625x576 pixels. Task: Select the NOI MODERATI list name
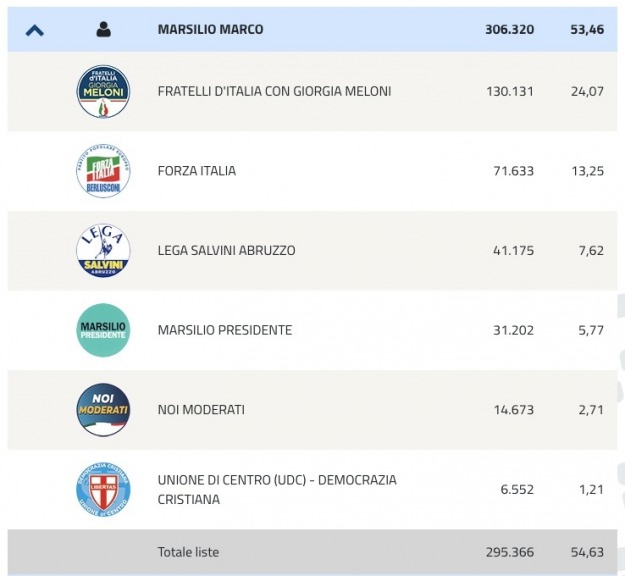click(x=201, y=410)
